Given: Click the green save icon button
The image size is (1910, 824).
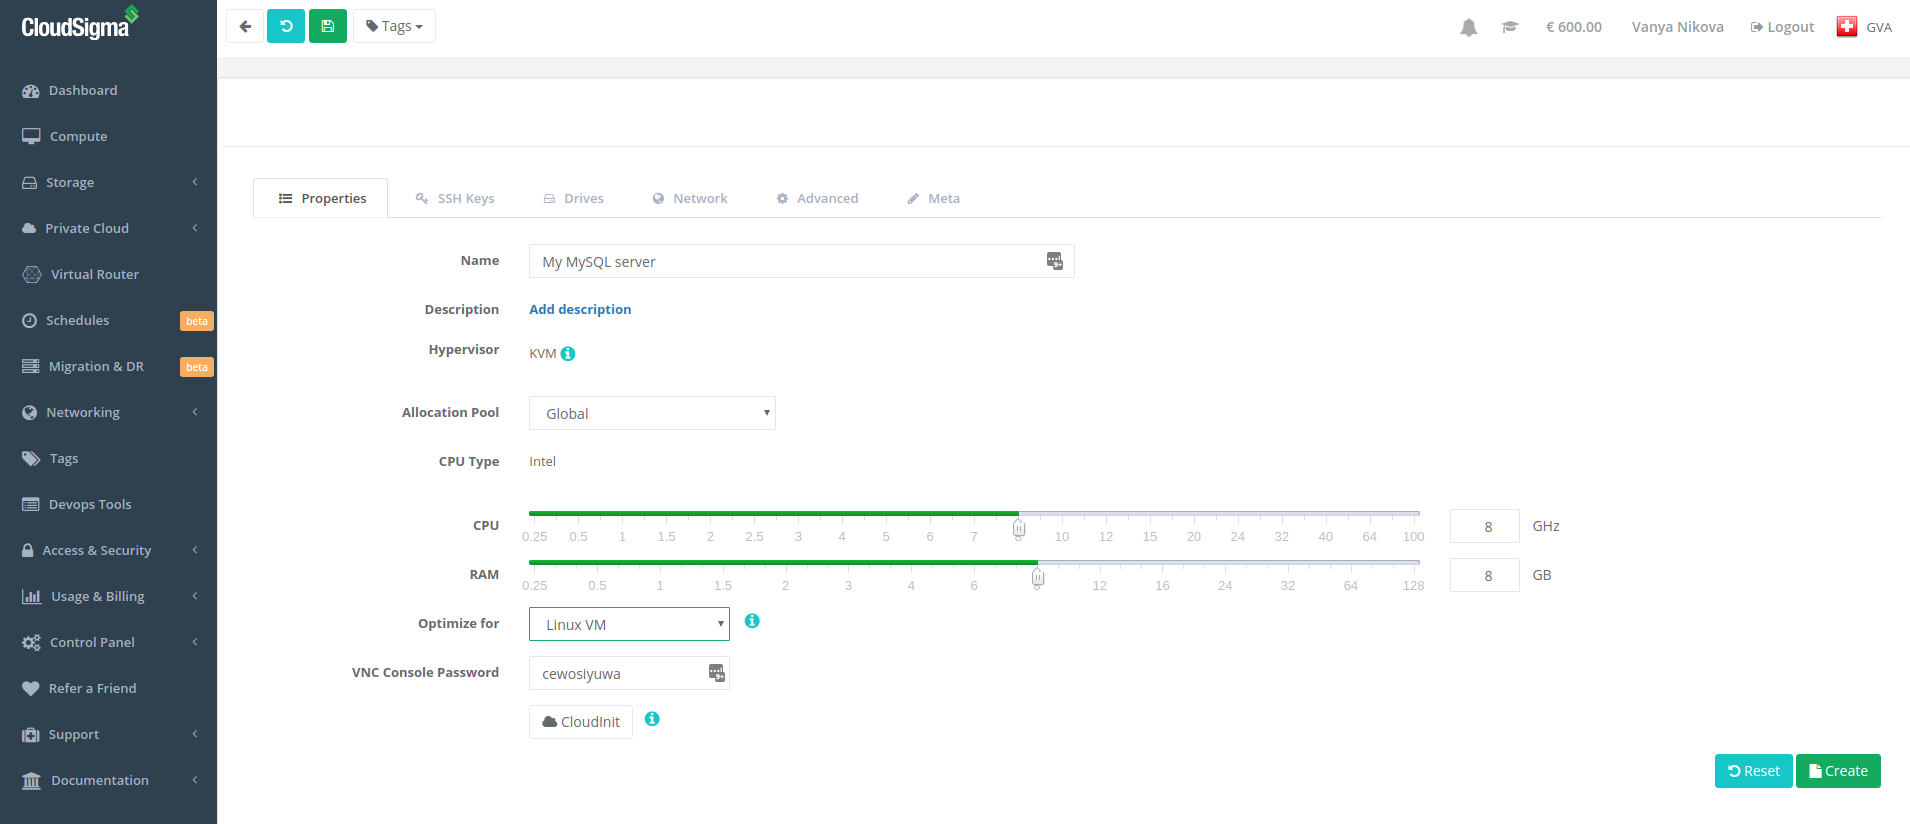Looking at the screenshot, I should tap(328, 26).
